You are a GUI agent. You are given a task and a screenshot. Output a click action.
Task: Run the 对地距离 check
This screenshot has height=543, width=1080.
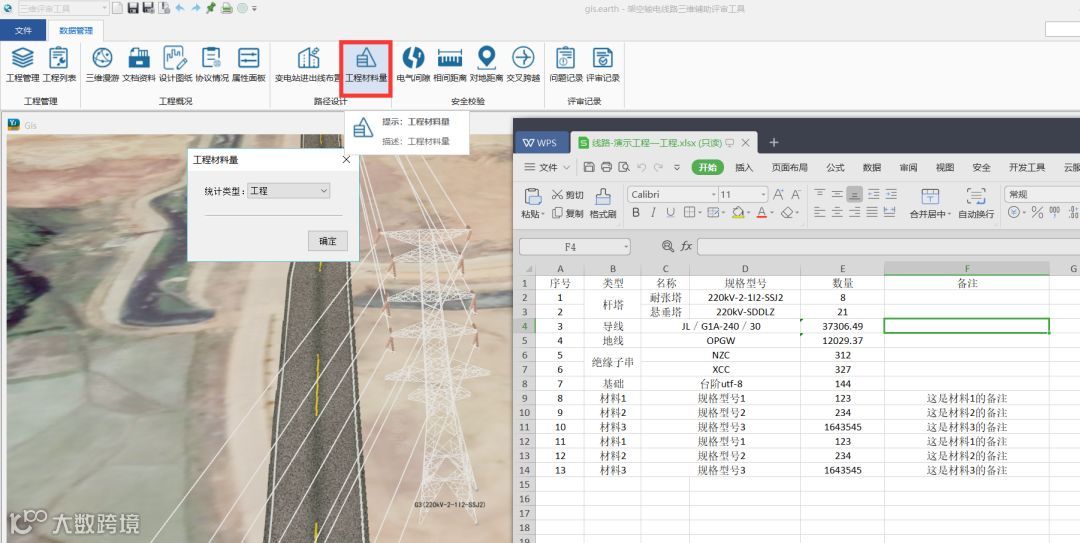(486, 65)
